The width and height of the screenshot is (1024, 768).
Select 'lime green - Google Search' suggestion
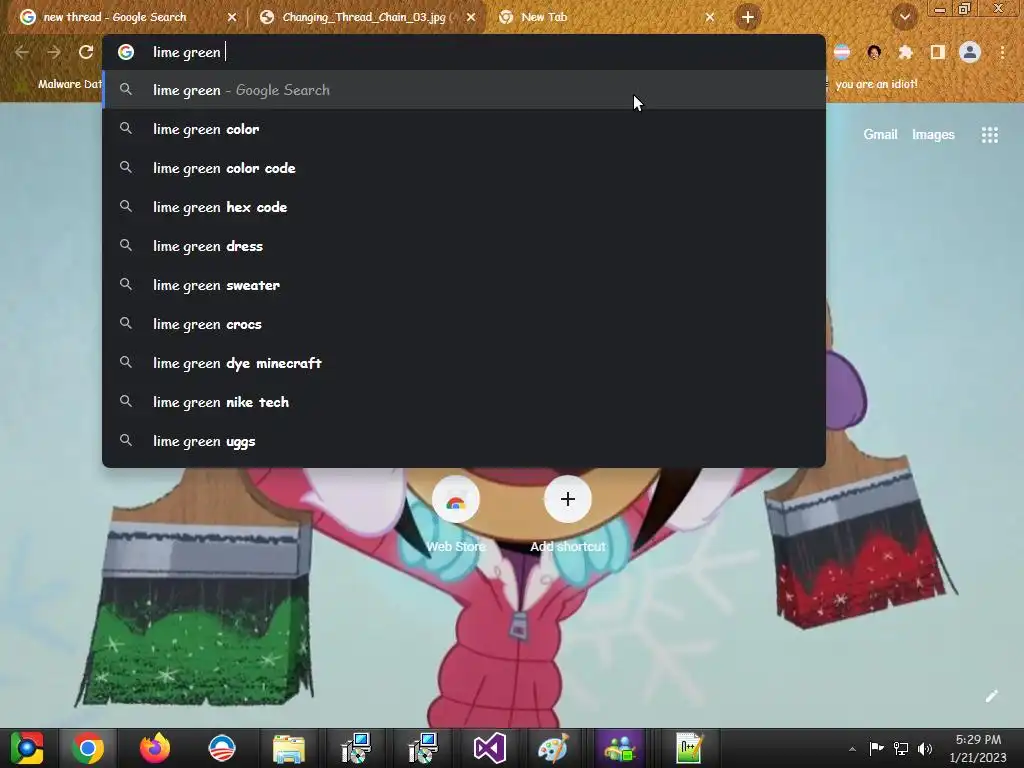(x=464, y=90)
